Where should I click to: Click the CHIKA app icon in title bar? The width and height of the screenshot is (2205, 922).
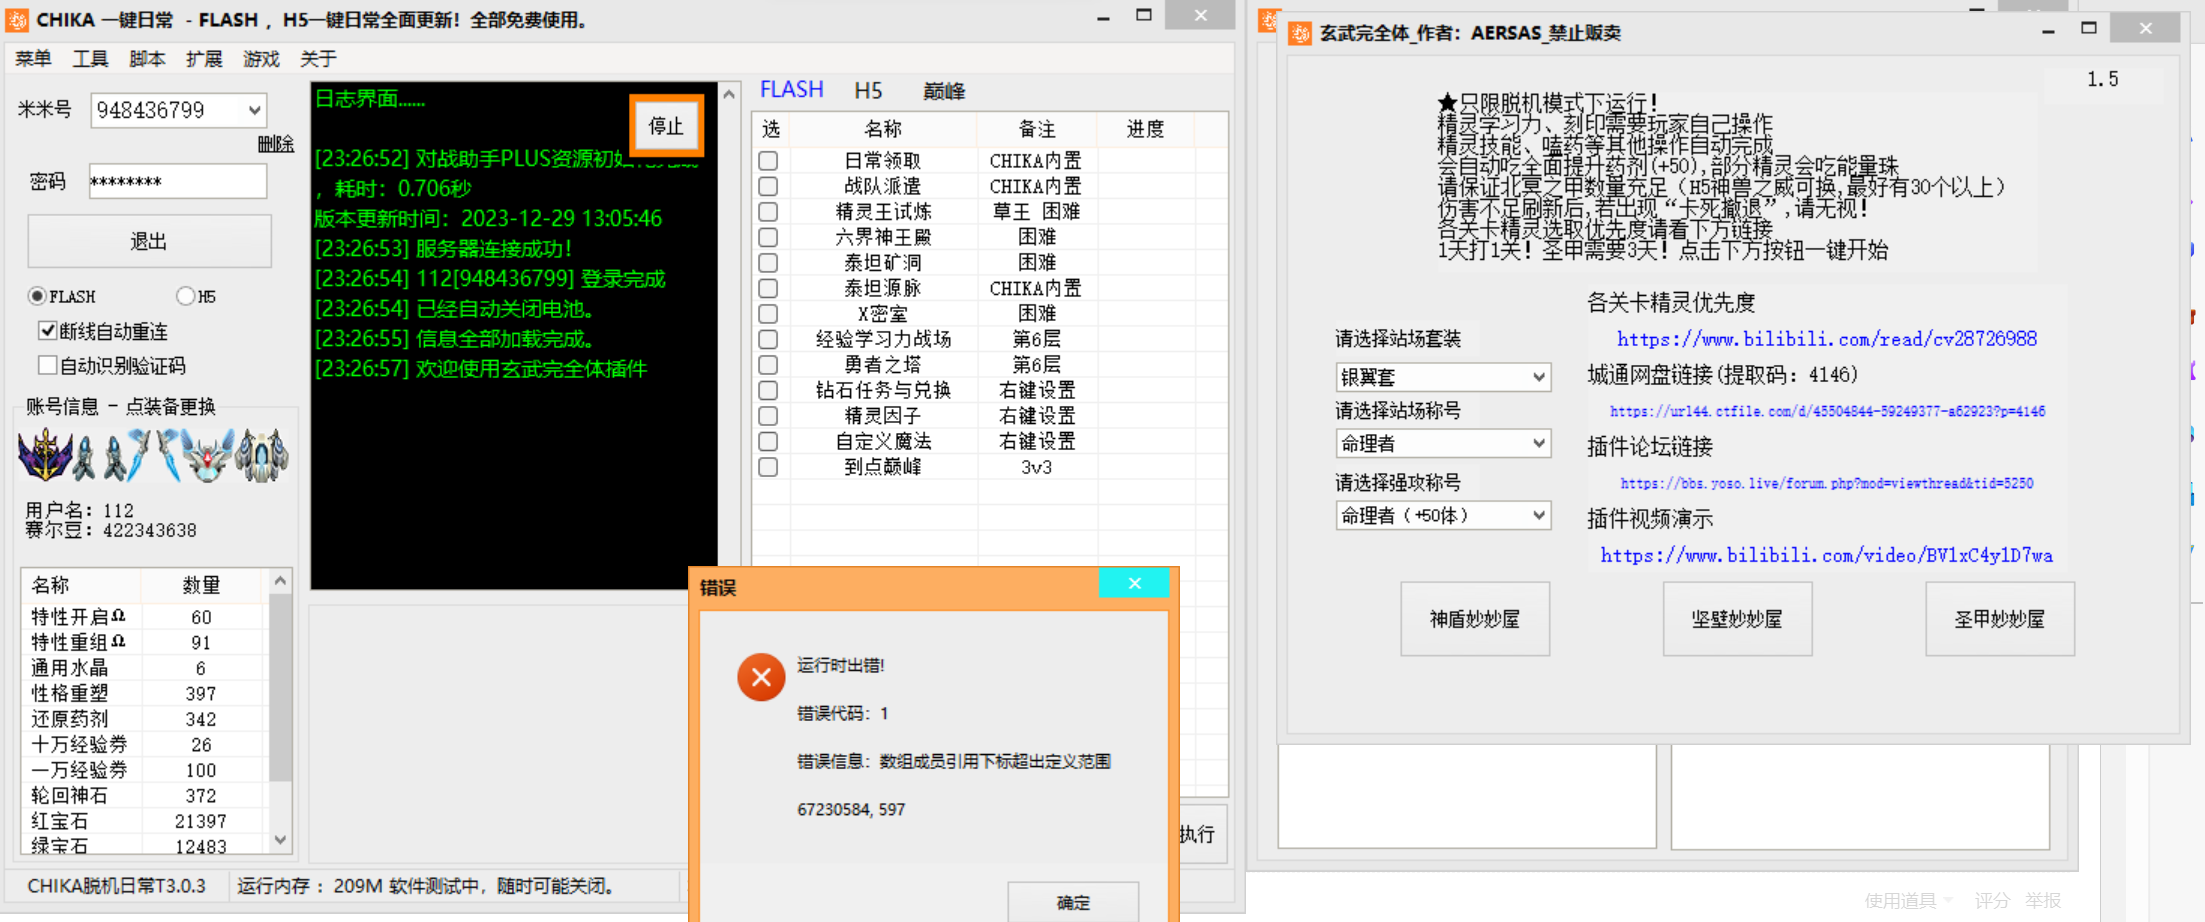pyautogui.click(x=17, y=20)
